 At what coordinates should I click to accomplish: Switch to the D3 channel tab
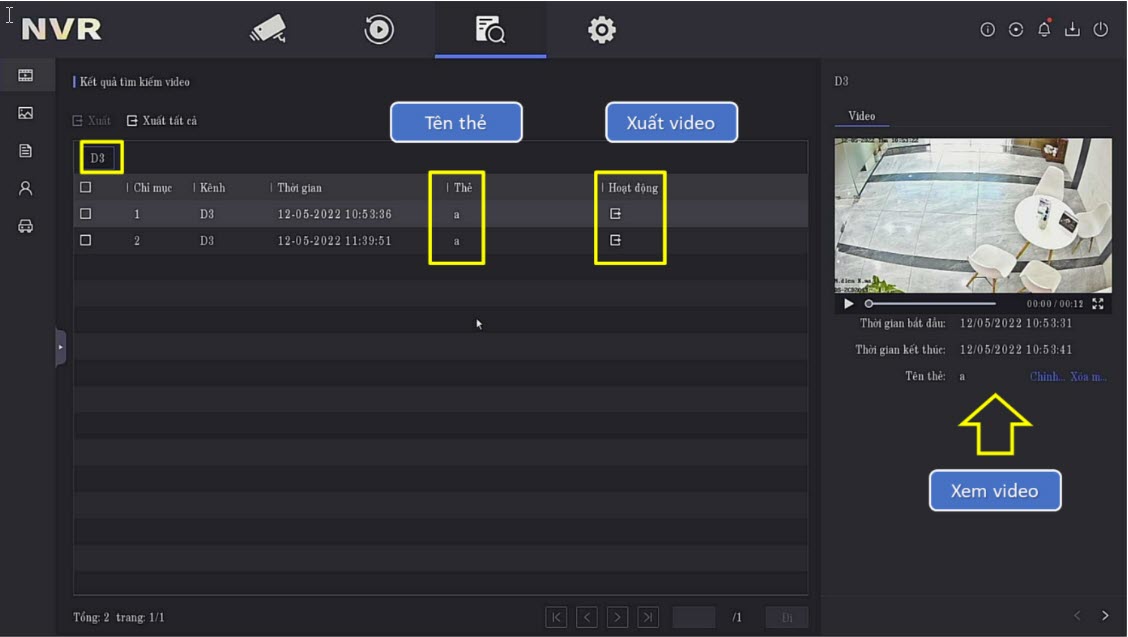98,158
